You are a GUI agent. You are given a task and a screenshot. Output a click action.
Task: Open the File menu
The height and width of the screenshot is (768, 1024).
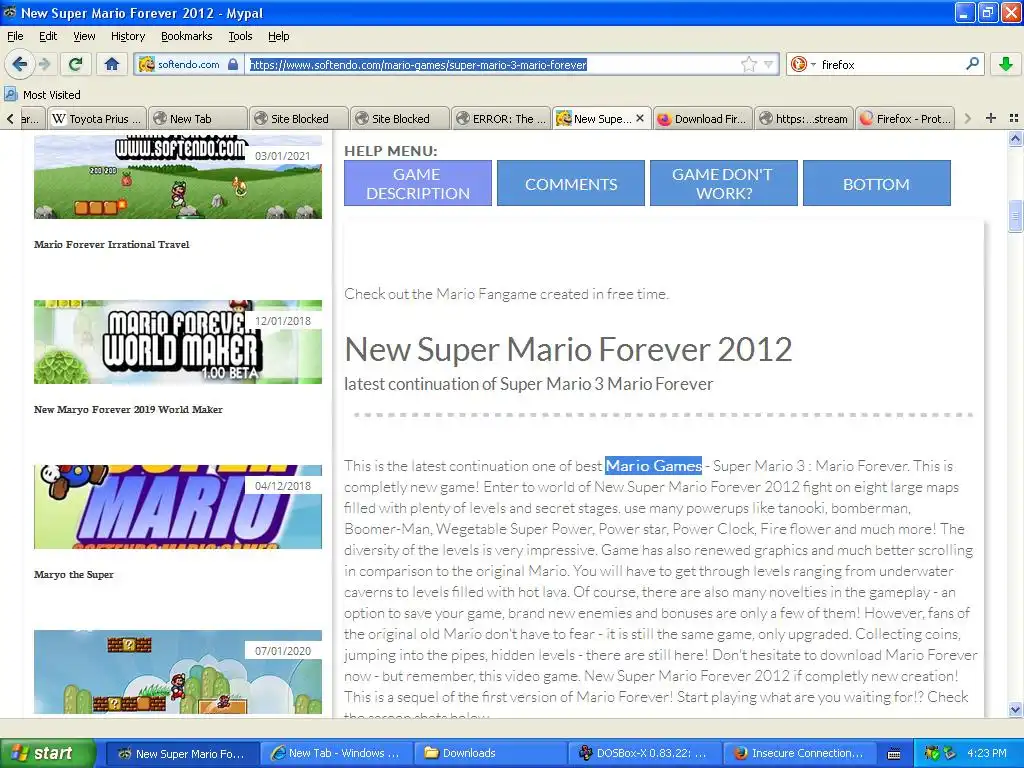tap(15, 36)
